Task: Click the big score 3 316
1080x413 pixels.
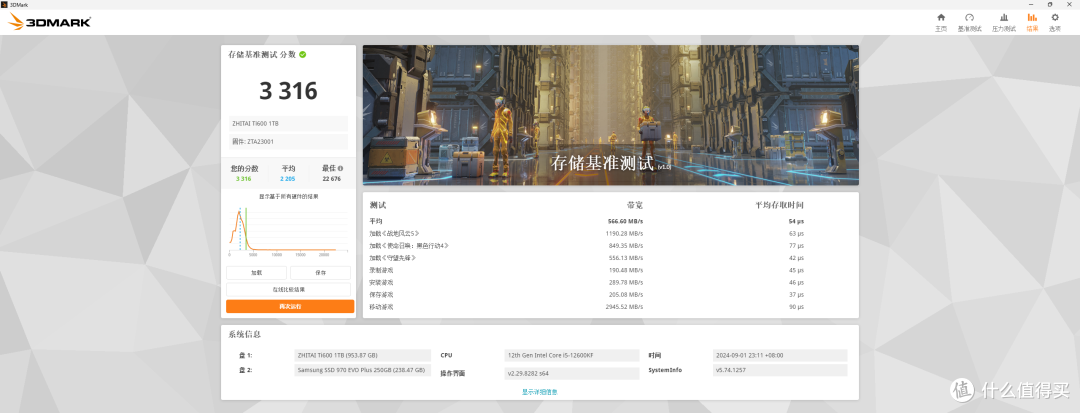Action: (289, 90)
